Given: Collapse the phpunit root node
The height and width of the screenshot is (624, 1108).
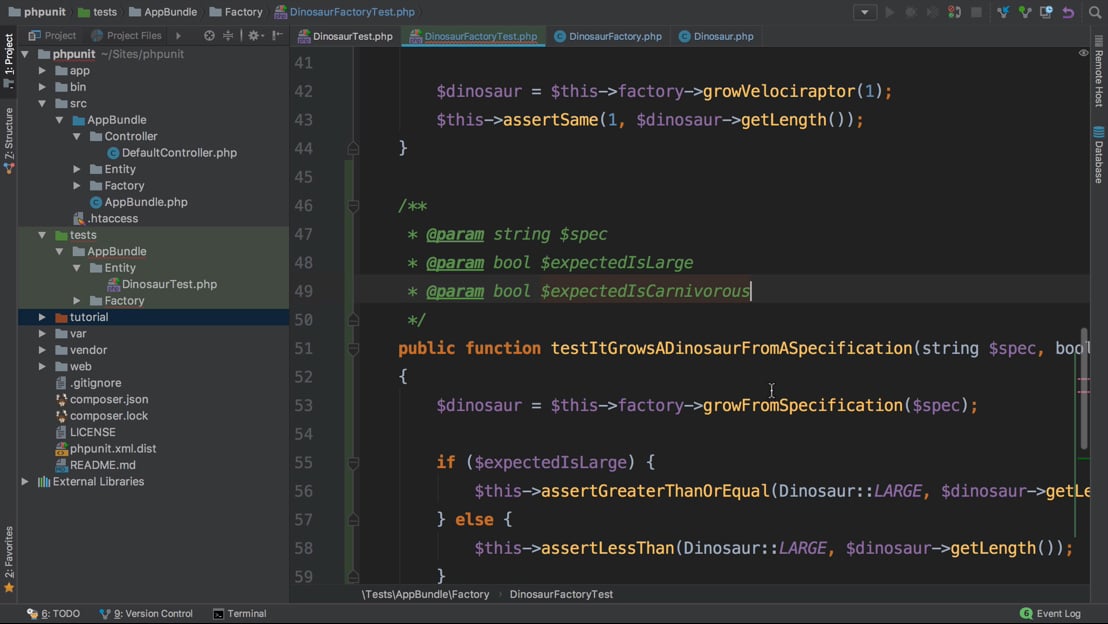Looking at the screenshot, I should [25, 54].
